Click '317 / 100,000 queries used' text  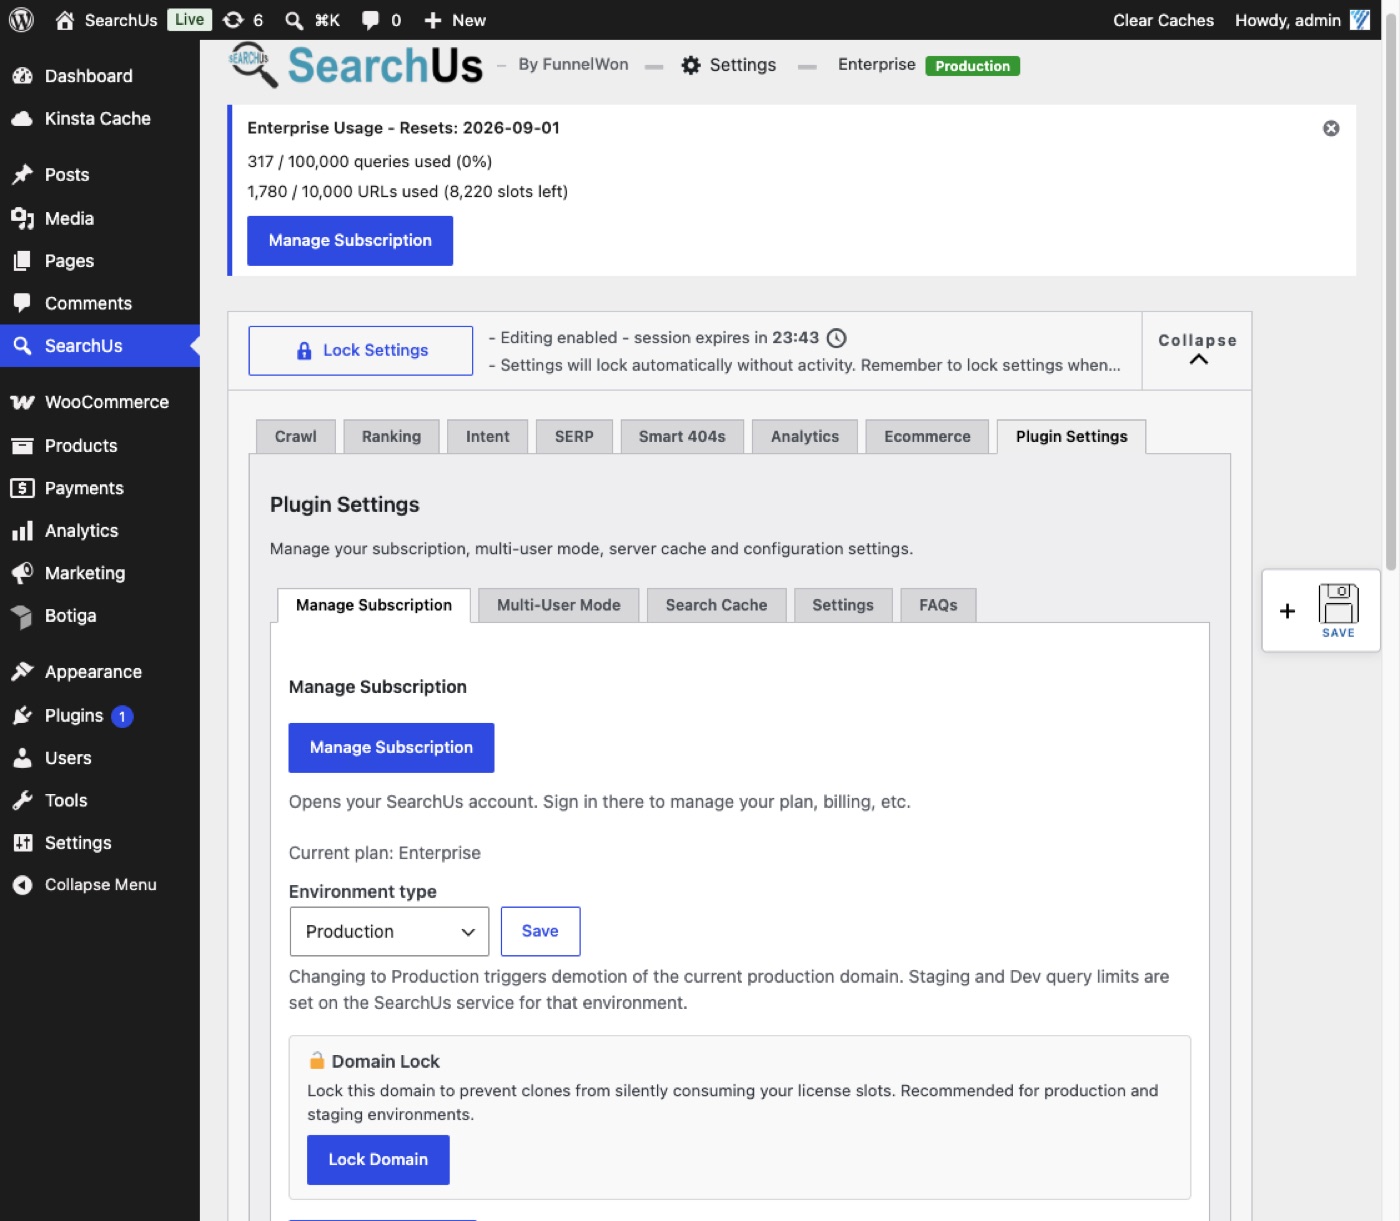pyautogui.click(x=370, y=162)
